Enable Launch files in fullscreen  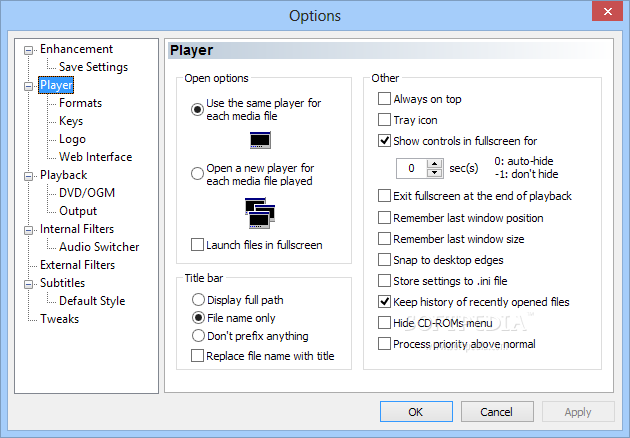197,245
